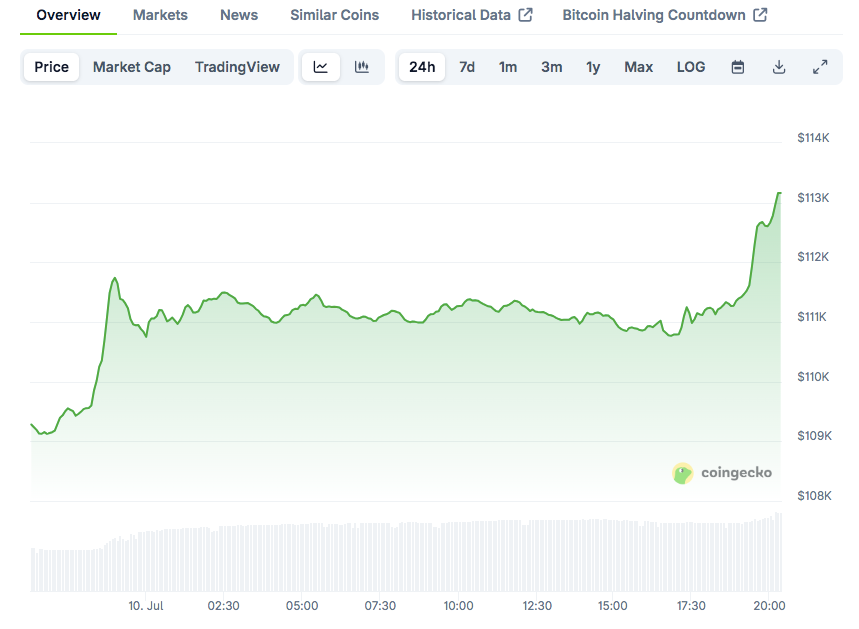Go to the News tab
Viewport: 859px width, 629px height.
click(x=239, y=15)
